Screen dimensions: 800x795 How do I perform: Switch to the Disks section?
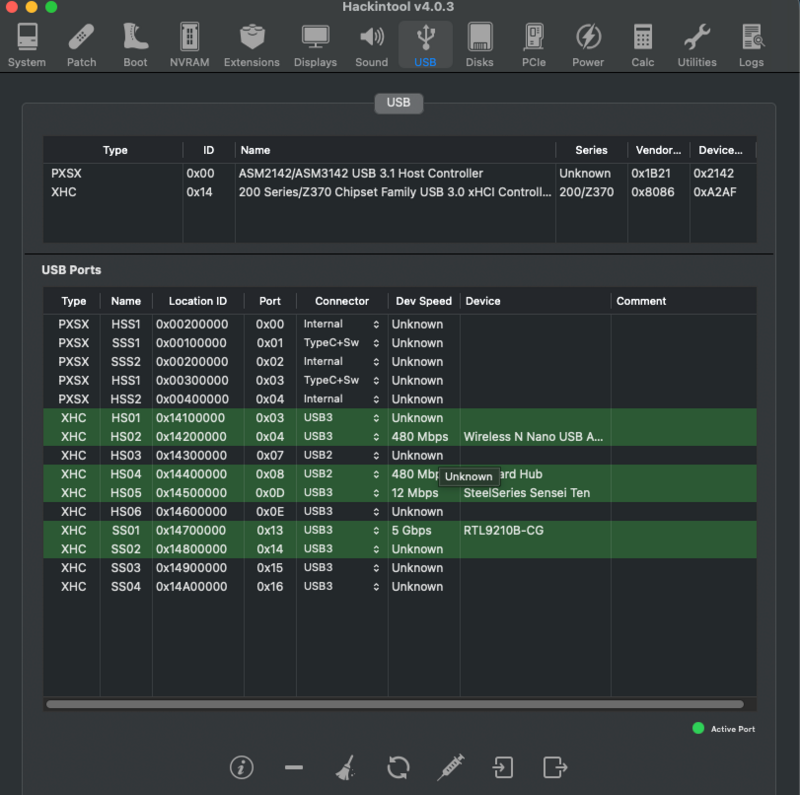click(x=479, y=45)
